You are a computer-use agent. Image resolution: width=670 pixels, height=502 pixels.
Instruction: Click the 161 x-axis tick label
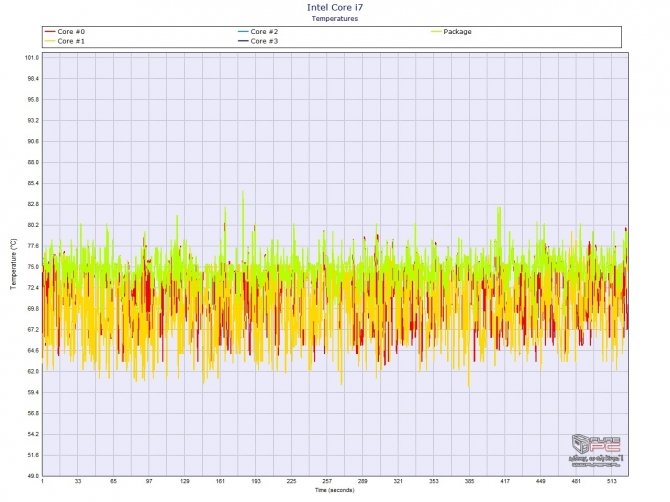tap(220, 481)
